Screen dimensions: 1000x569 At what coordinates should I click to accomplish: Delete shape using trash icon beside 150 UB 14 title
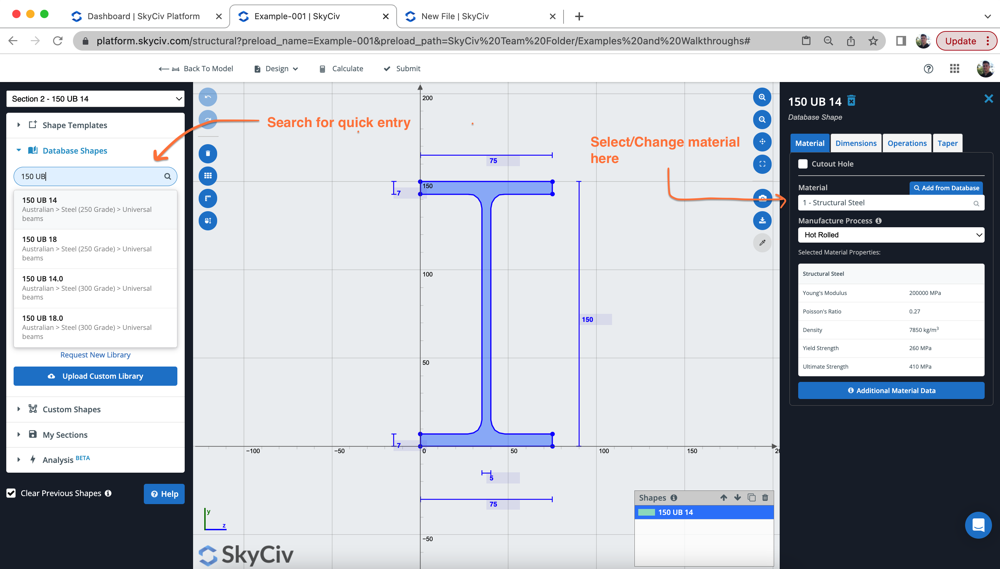pyautogui.click(x=851, y=101)
